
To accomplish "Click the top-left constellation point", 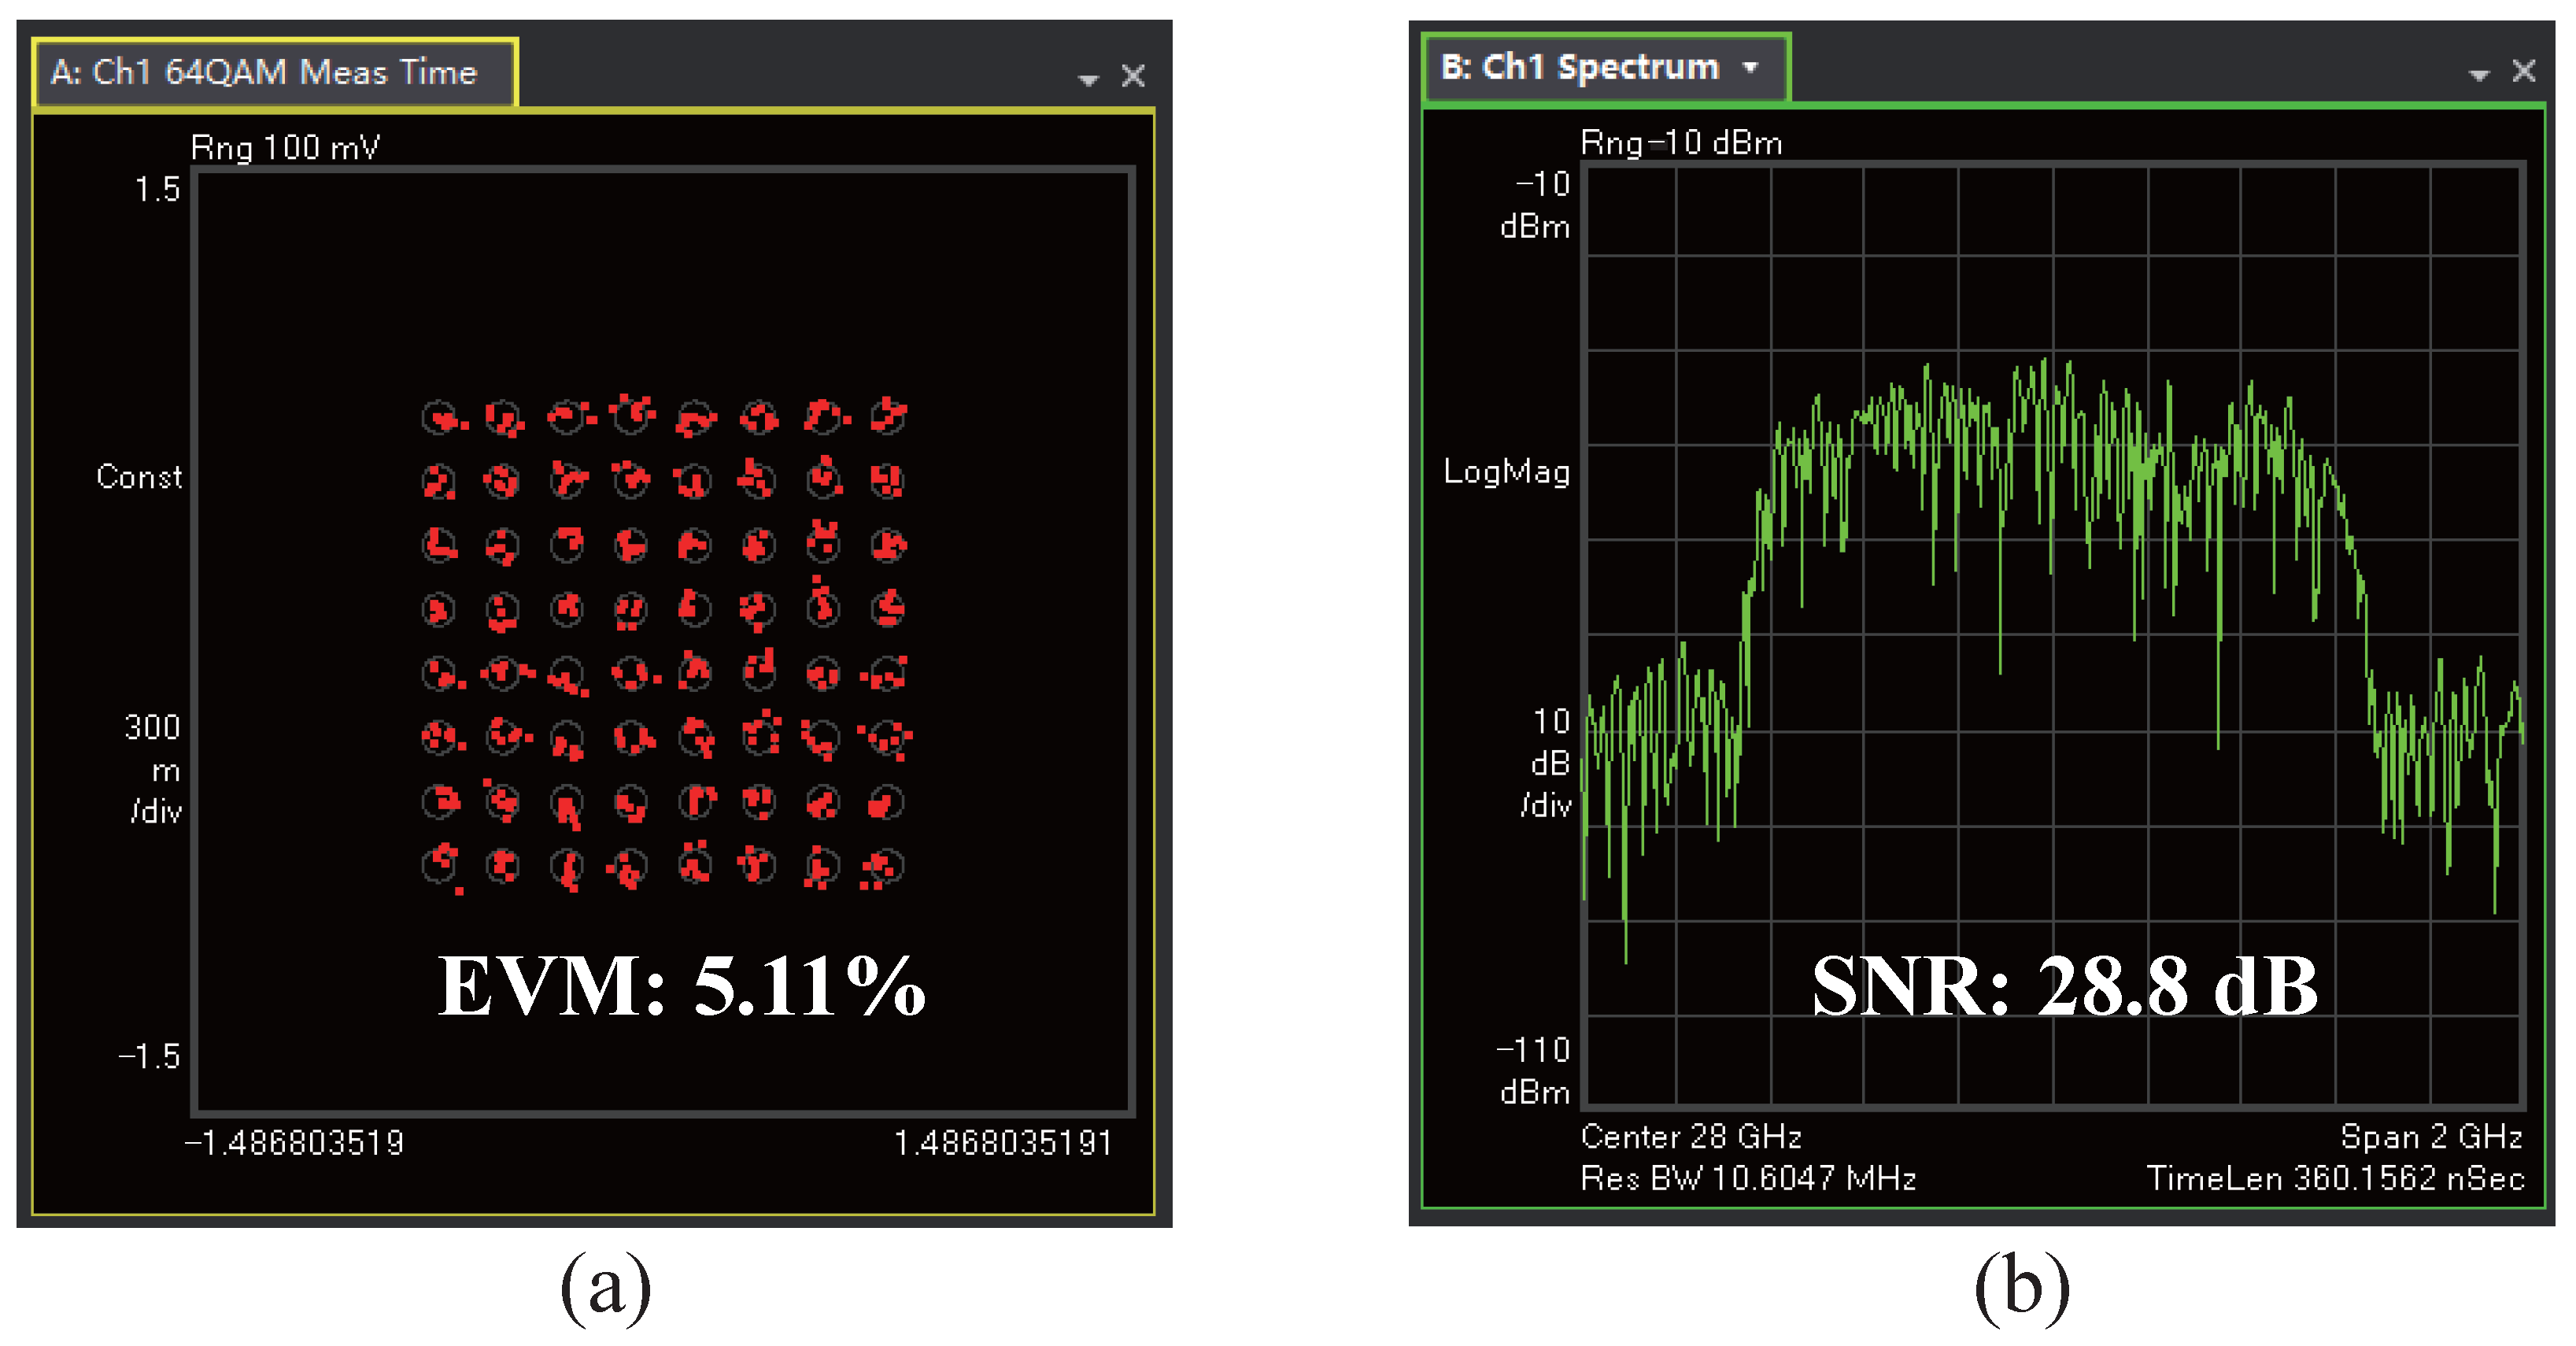I will click(x=438, y=417).
